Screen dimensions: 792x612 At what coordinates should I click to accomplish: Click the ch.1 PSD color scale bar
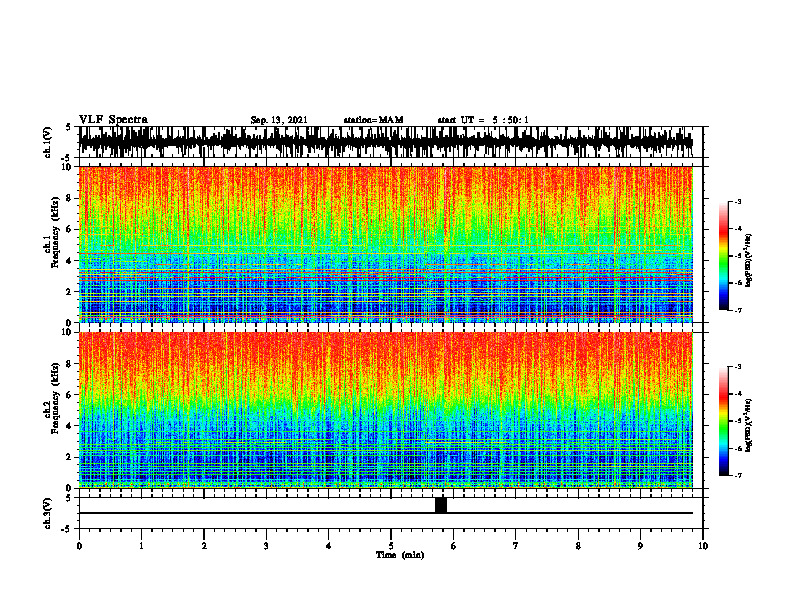click(724, 256)
